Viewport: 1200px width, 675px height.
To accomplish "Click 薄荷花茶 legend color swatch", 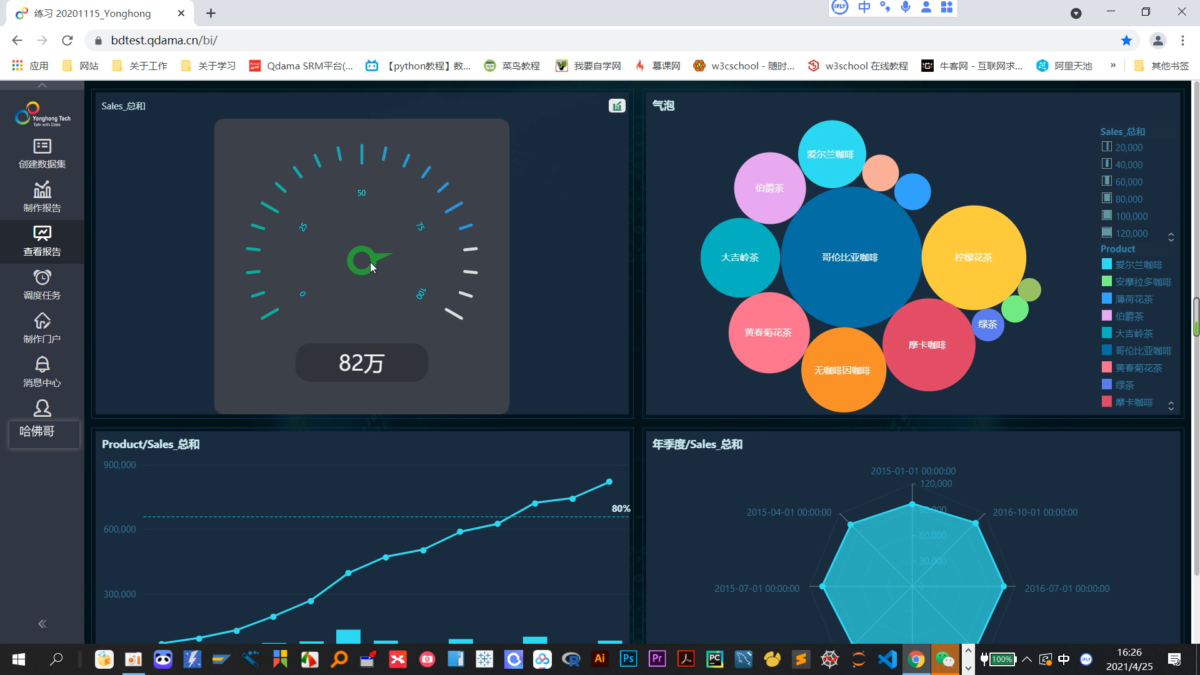I will (x=1106, y=299).
